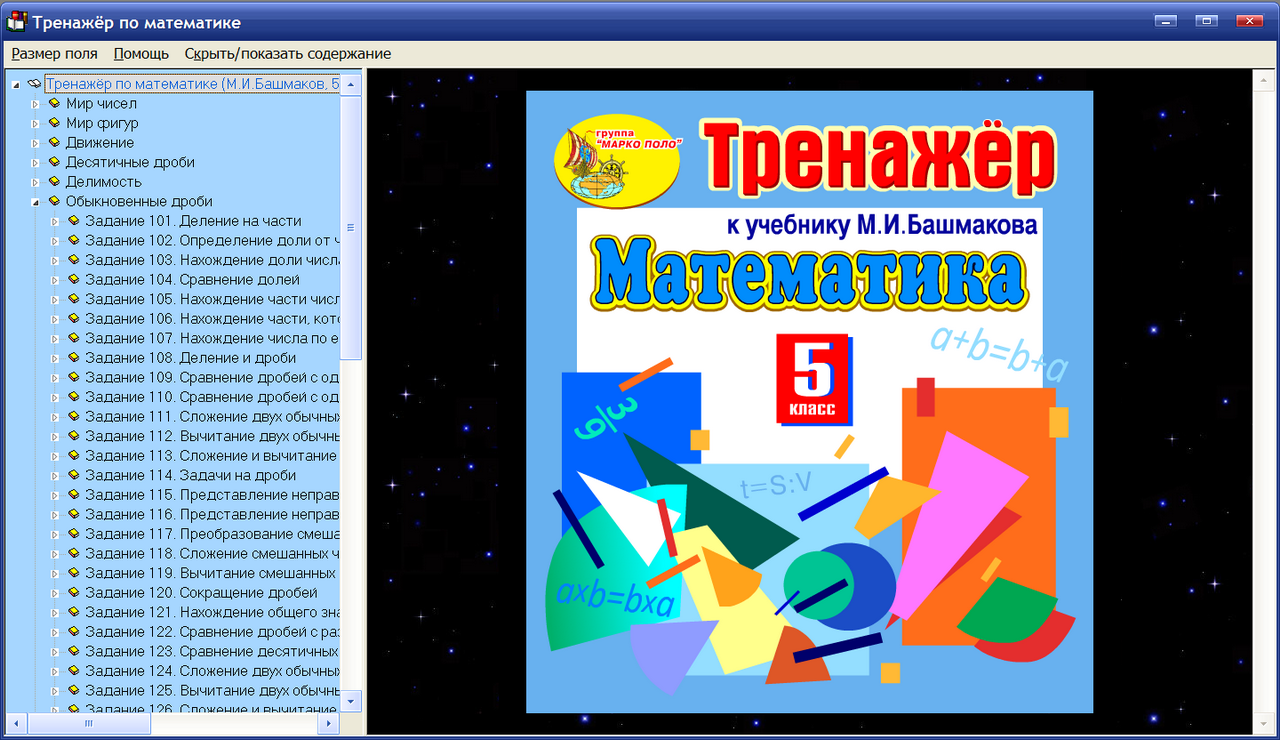Image resolution: width=1280 pixels, height=740 pixels.
Task: Click the book icon of Задание 108
Action: pyautogui.click(x=73, y=357)
